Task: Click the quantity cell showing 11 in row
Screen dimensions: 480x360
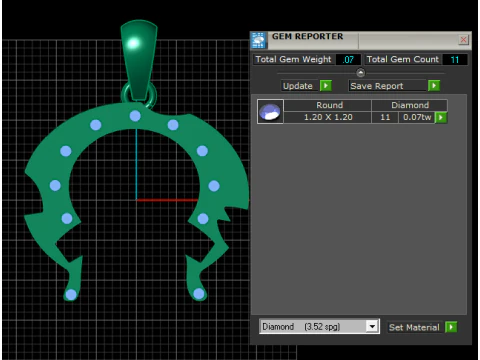Action: pyautogui.click(x=385, y=117)
